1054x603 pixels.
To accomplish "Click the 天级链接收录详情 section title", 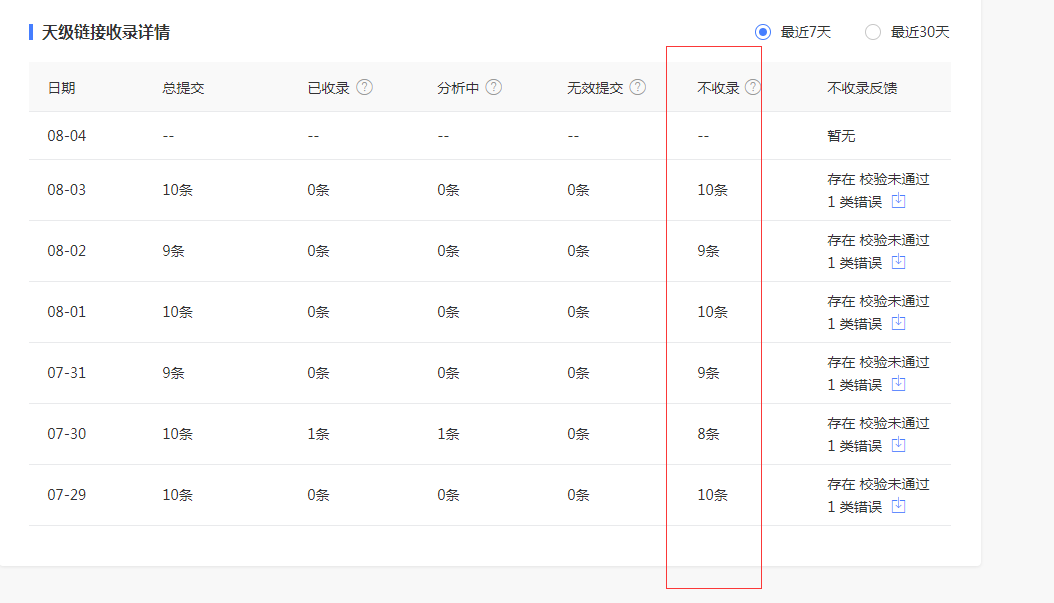I will pyautogui.click(x=105, y=33).
